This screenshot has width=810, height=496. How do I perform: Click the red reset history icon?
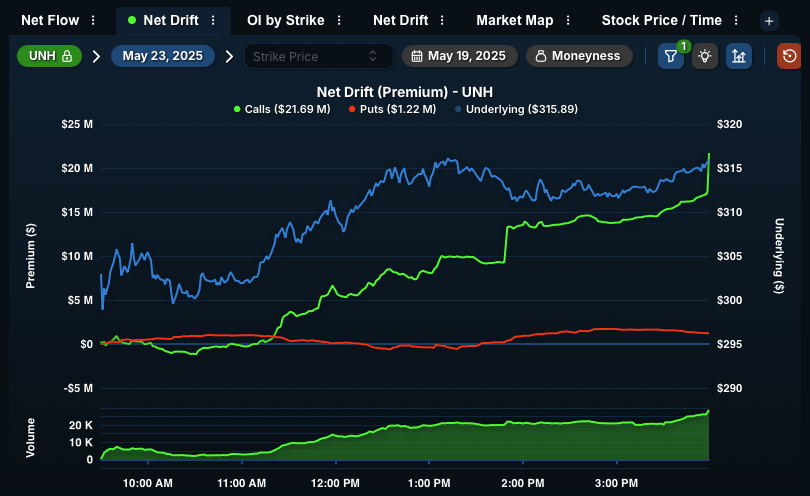point(789,56)
